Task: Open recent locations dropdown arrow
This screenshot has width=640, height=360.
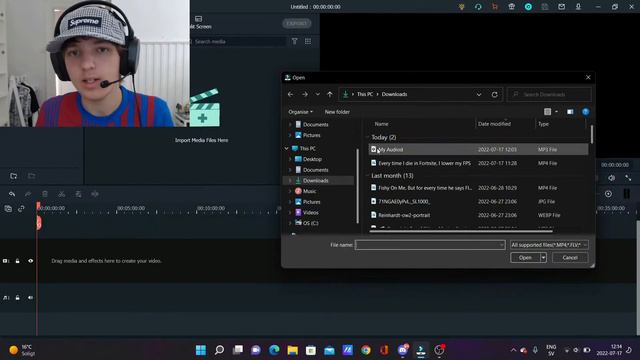Action: click(x=318, y=94)
